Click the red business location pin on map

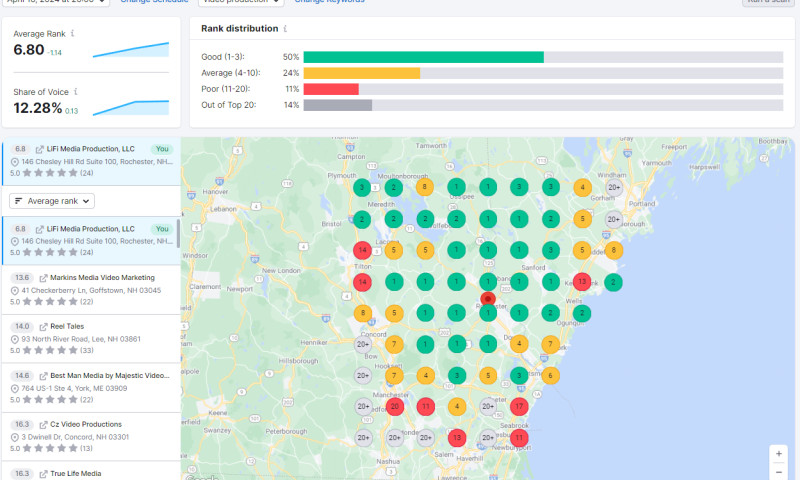click(x=488, y=298)
